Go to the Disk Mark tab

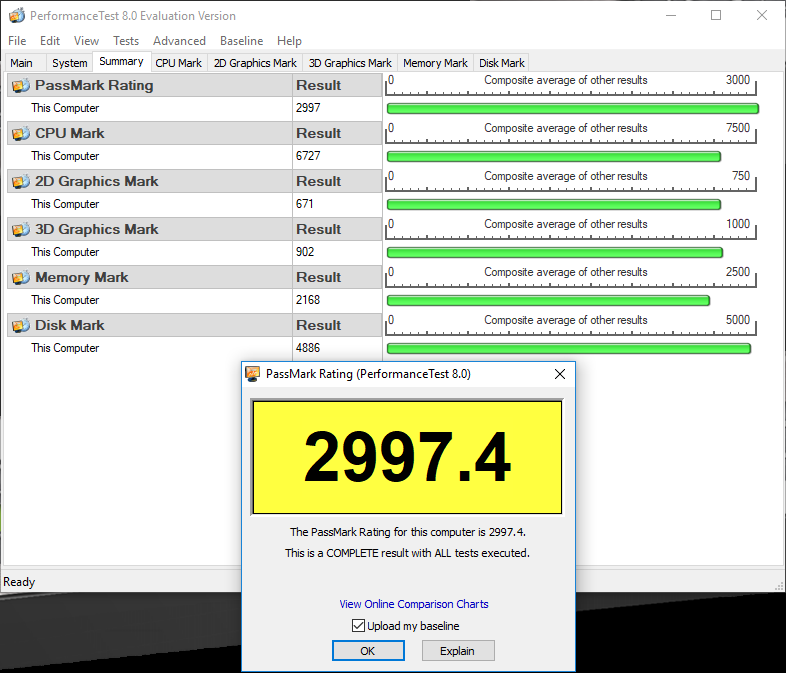pyautogui.click(x=502, y=63)
